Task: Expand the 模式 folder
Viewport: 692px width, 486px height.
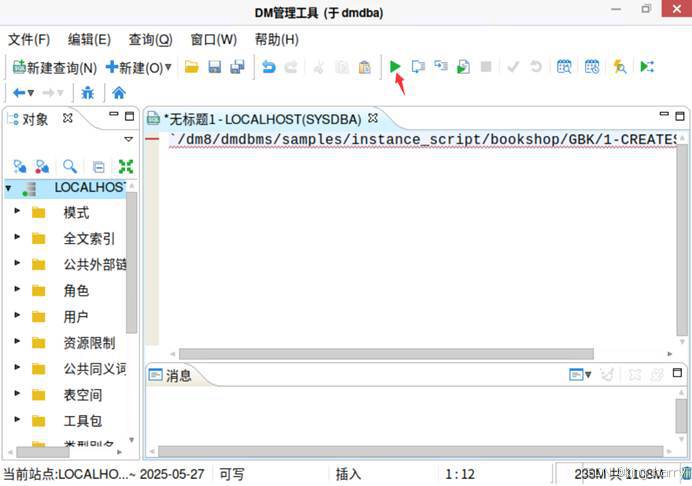Action: [17, 211]
